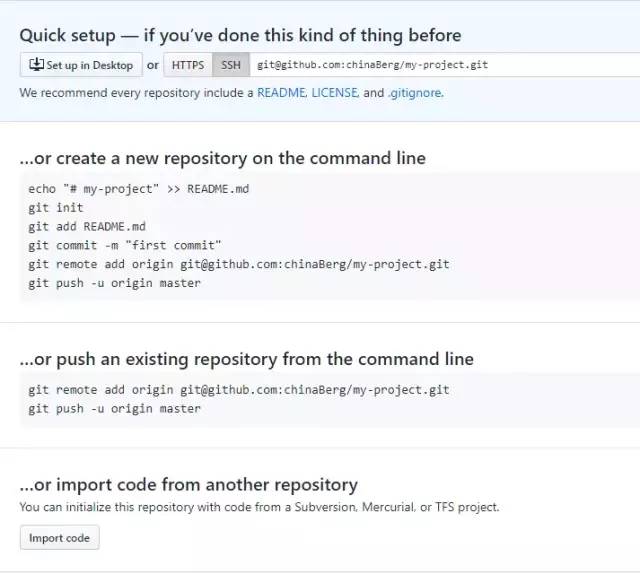Open the LICENSE link
Screen dimensions: 640x574
click(335, 93)
